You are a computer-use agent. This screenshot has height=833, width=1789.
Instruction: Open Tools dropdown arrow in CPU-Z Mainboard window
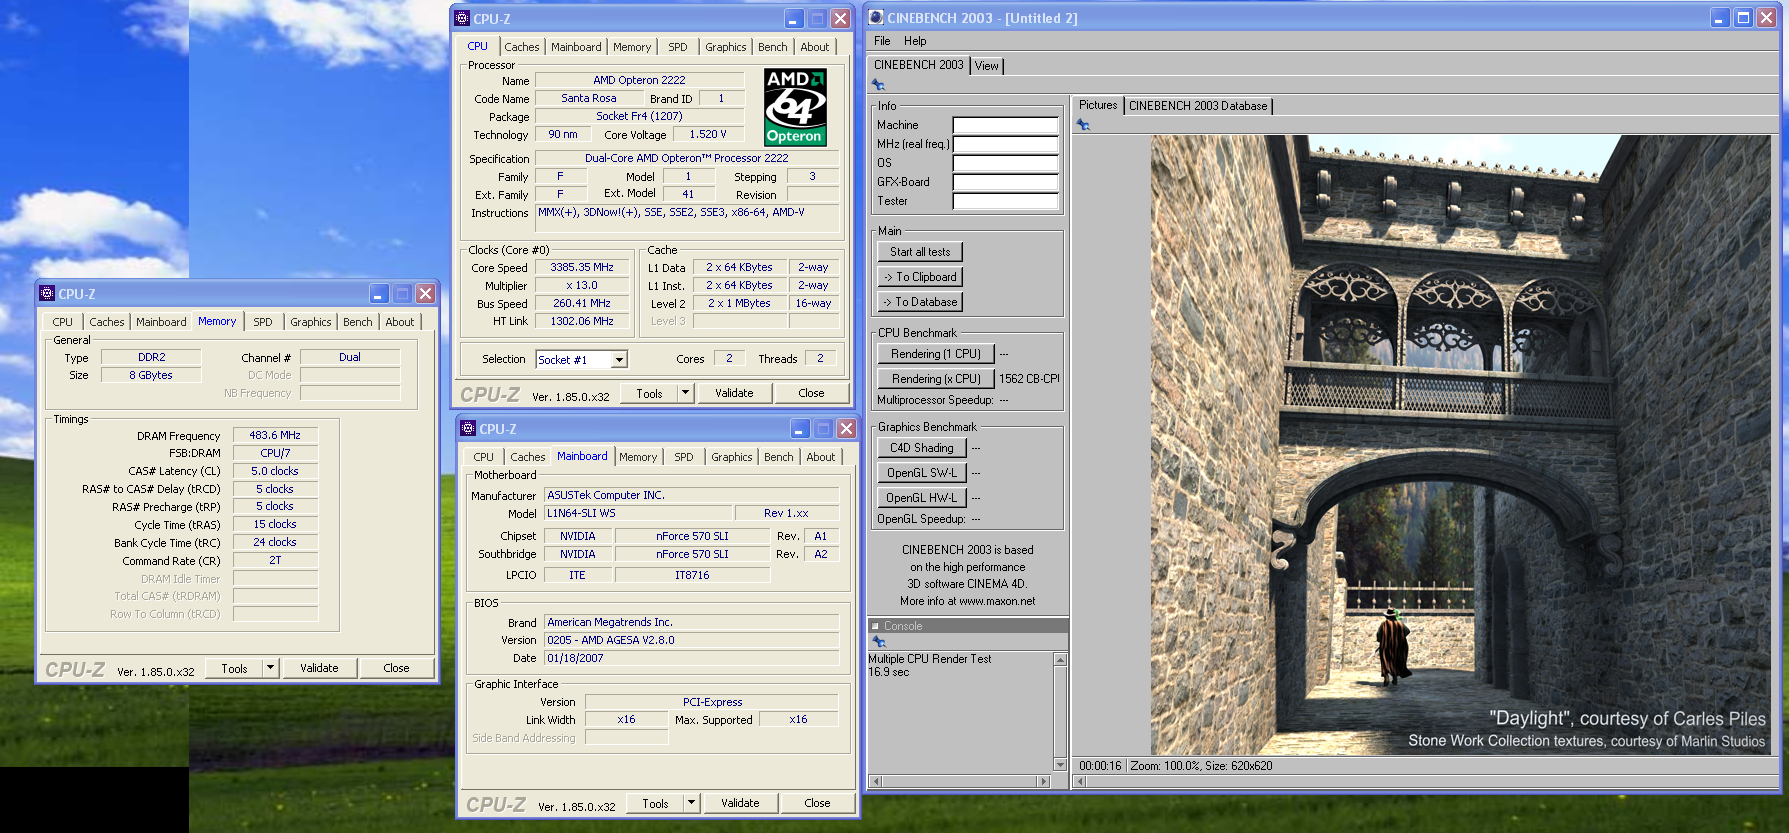pyautogui.click(x=691, y=803)
